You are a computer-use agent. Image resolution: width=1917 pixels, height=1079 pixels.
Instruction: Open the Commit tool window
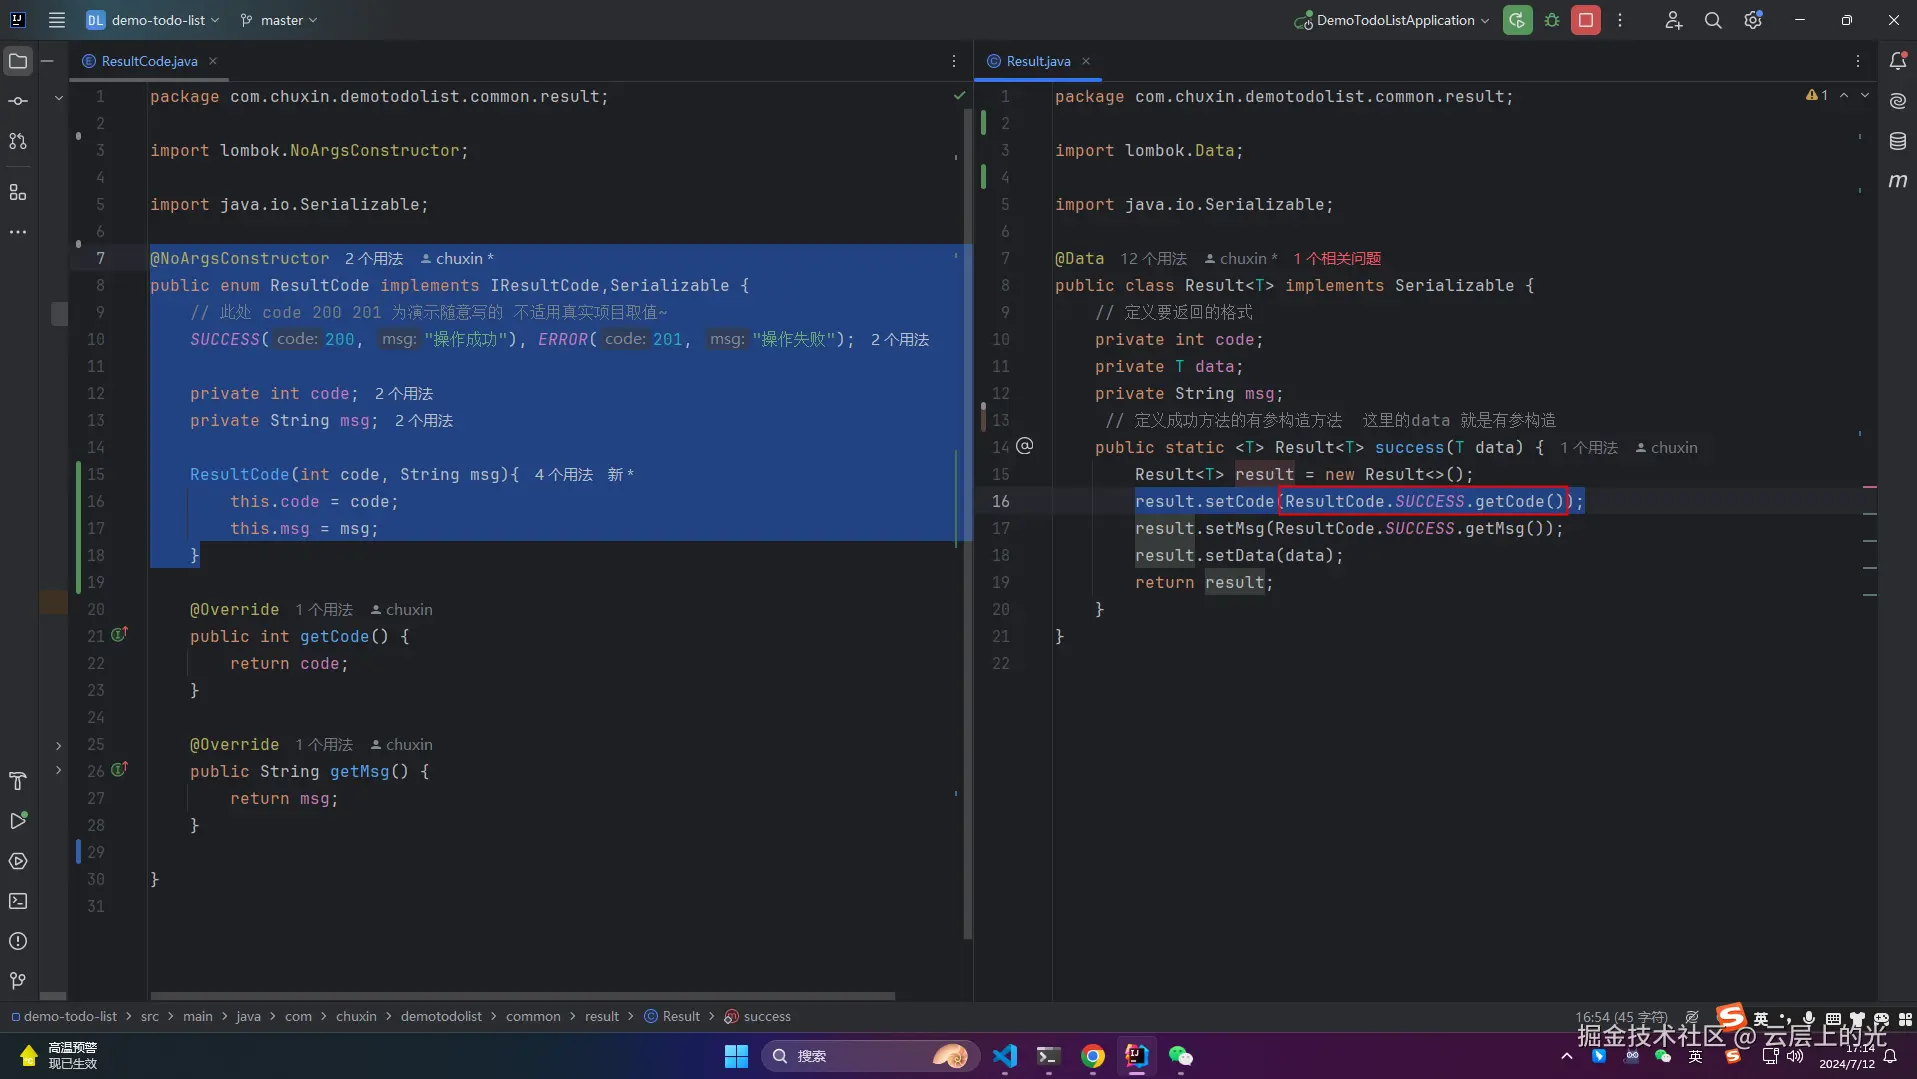18,101
